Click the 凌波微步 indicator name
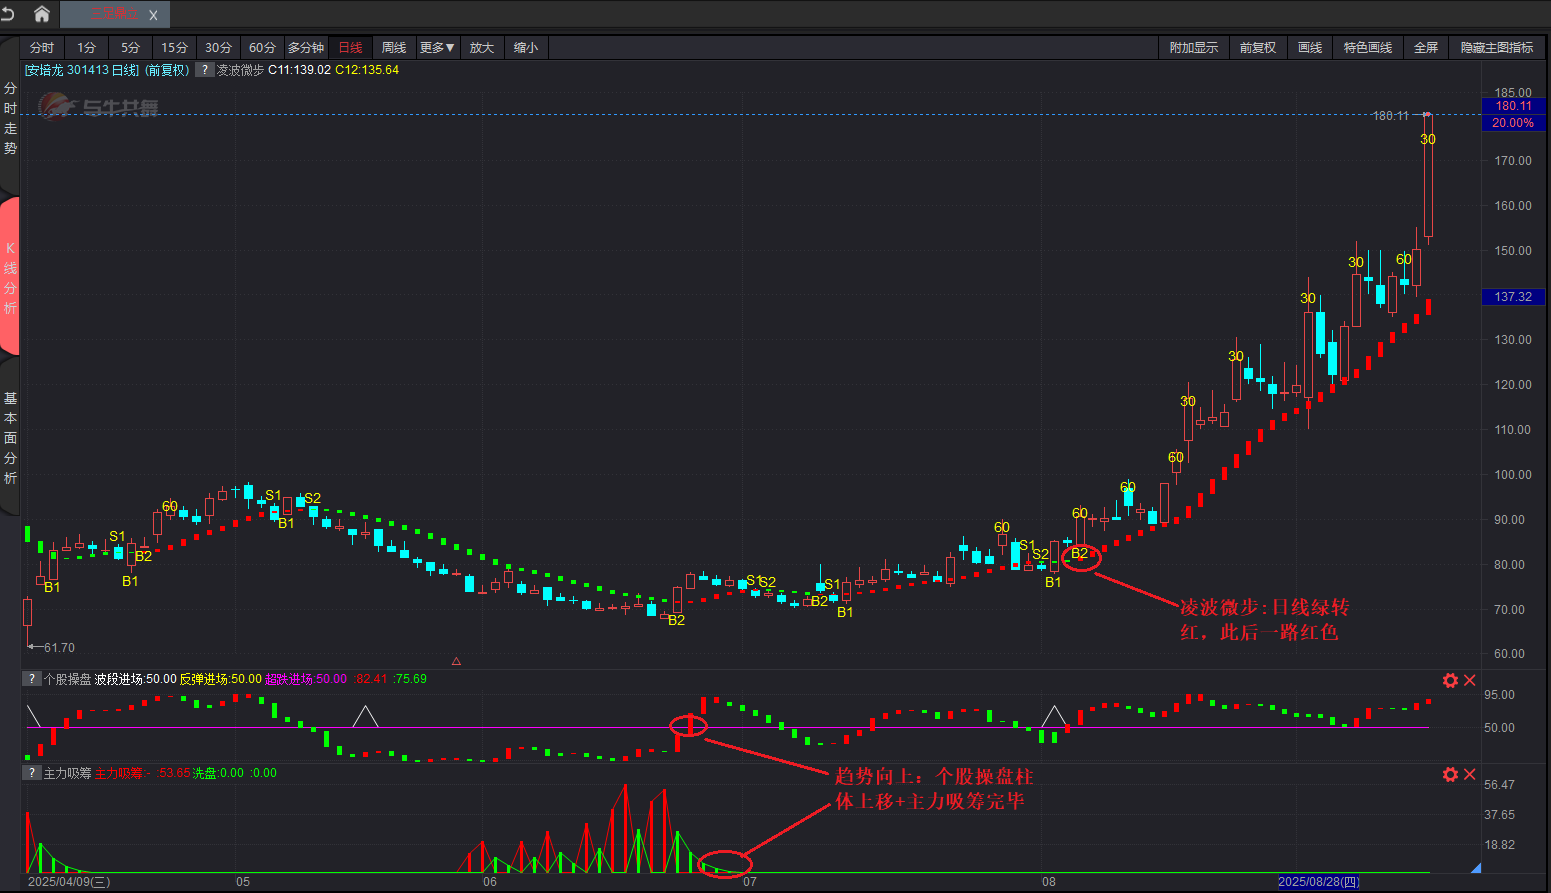The image size is (1551, 893). [240, 70]
